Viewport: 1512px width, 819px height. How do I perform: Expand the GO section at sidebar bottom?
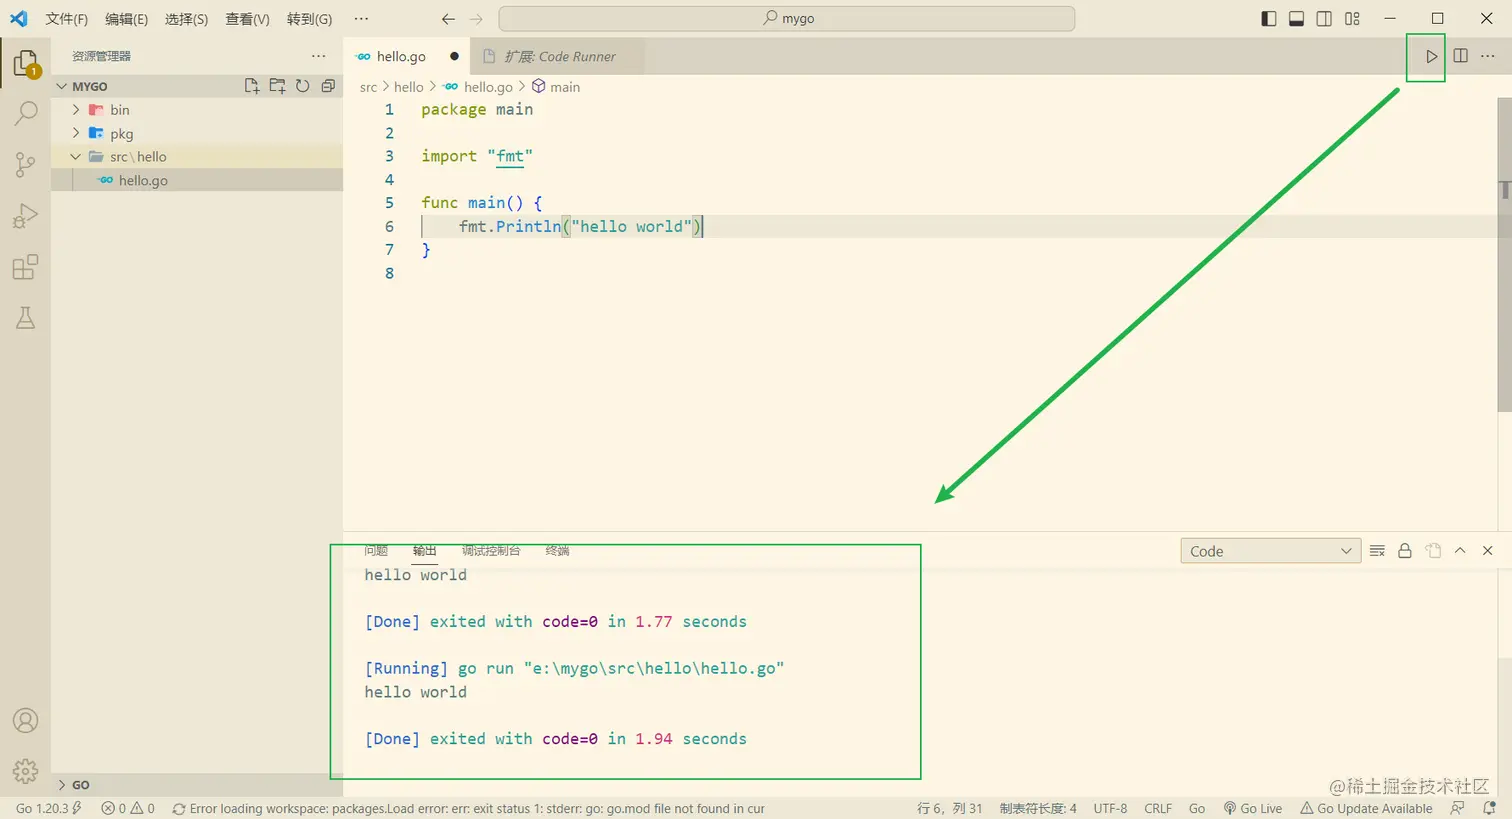[x=197, y=785]
